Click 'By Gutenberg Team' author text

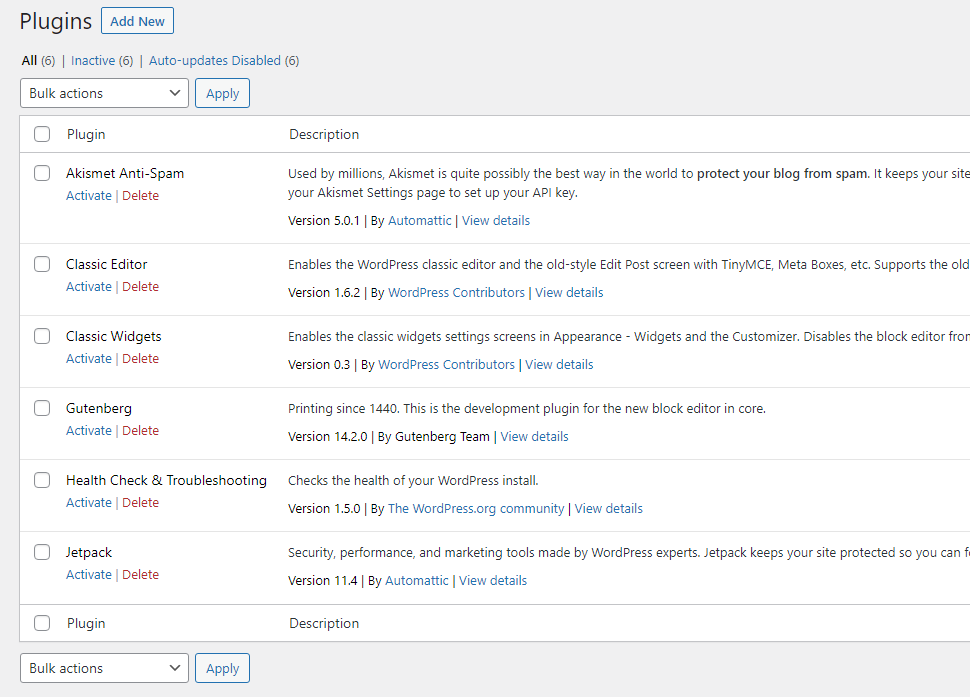433,436
